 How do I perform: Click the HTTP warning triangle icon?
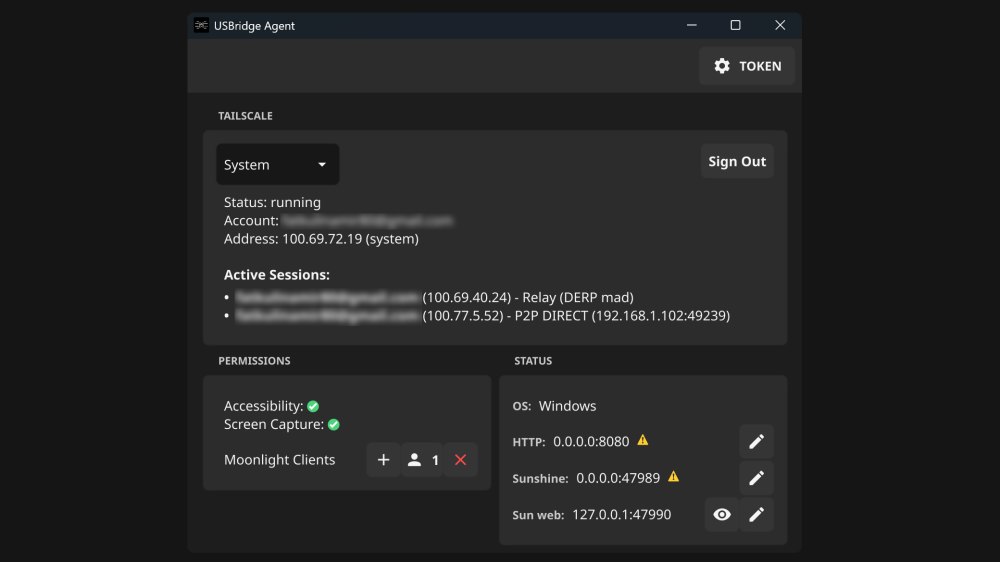pos(643,440)
